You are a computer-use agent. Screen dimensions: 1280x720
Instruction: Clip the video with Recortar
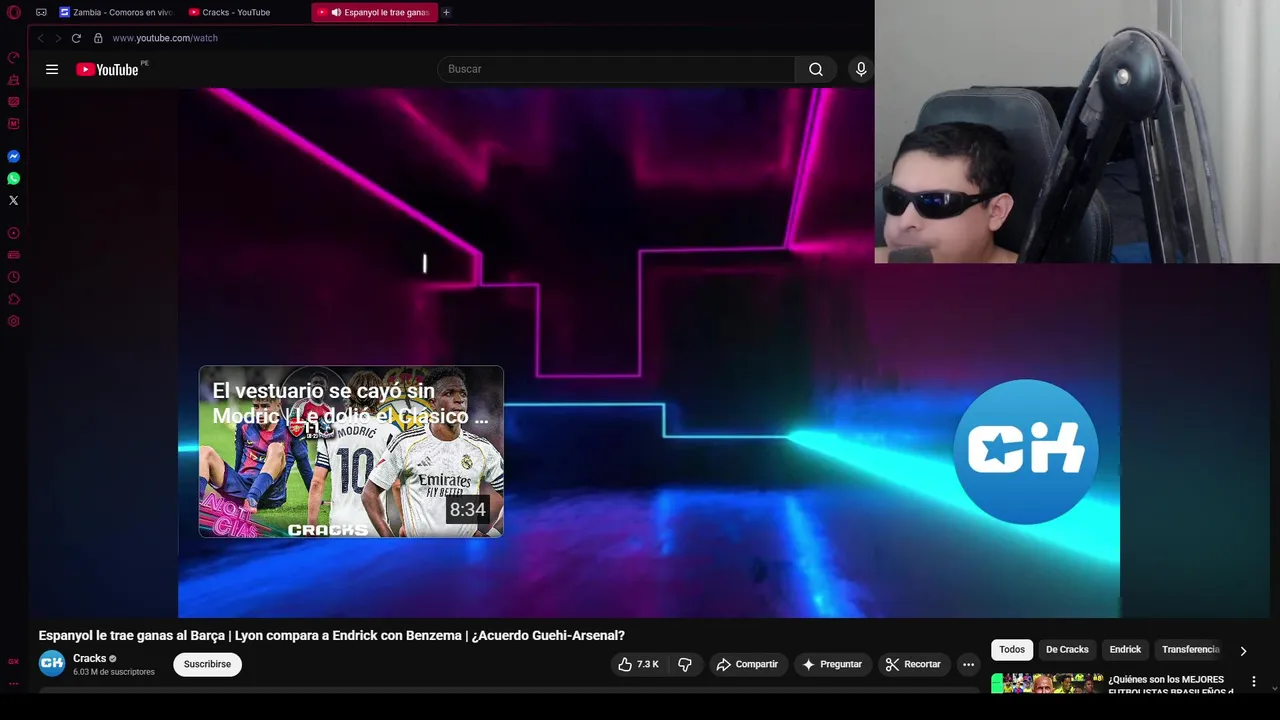(913, 664)
